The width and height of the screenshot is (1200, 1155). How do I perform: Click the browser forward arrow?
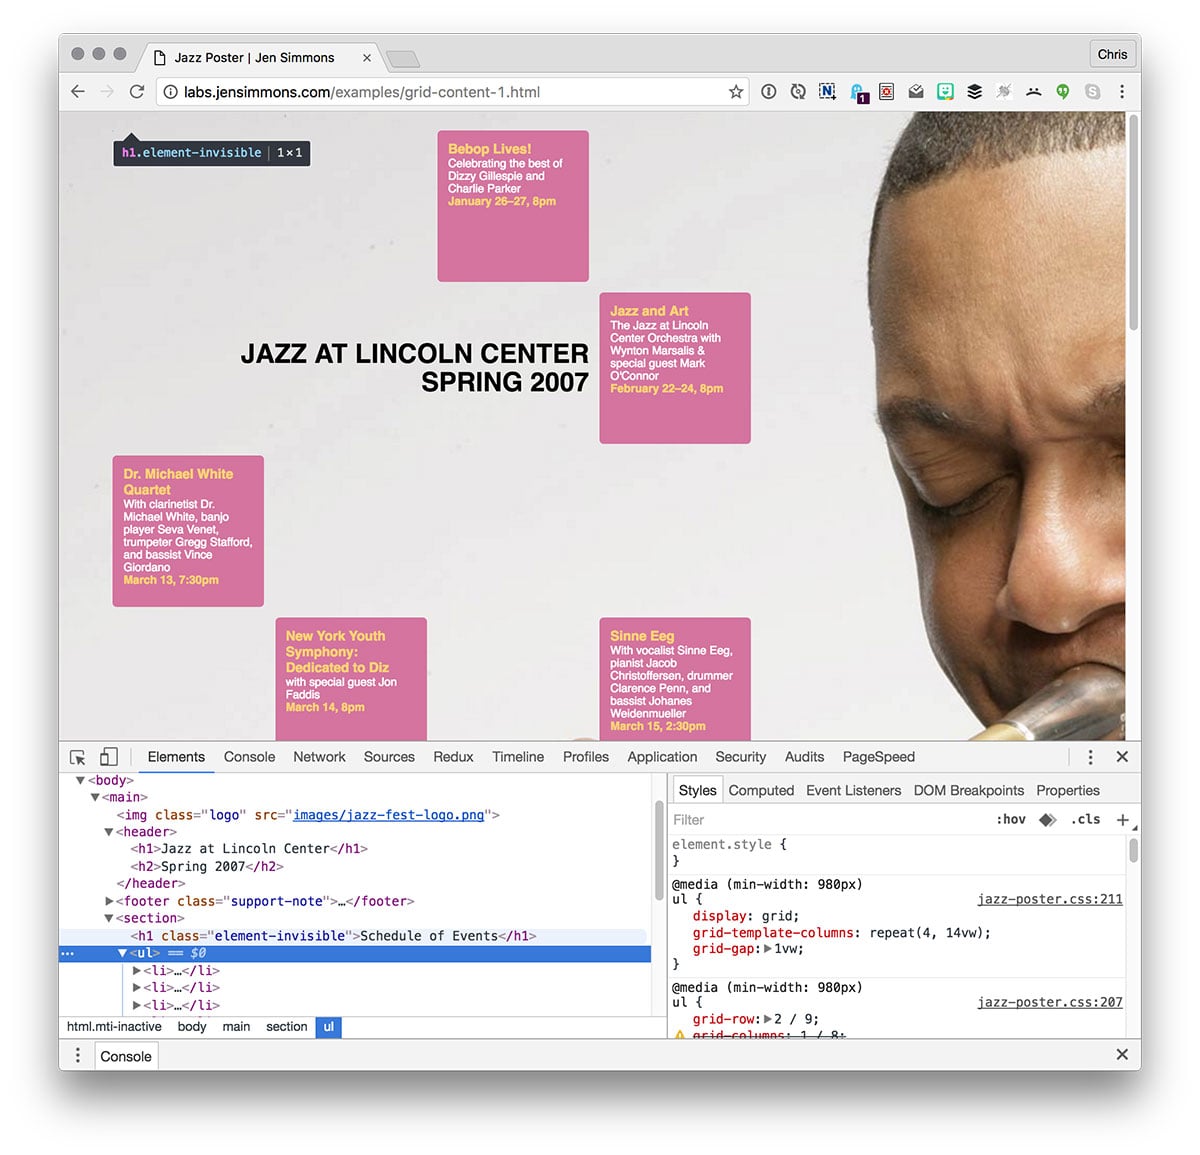(x=107, y=92)
